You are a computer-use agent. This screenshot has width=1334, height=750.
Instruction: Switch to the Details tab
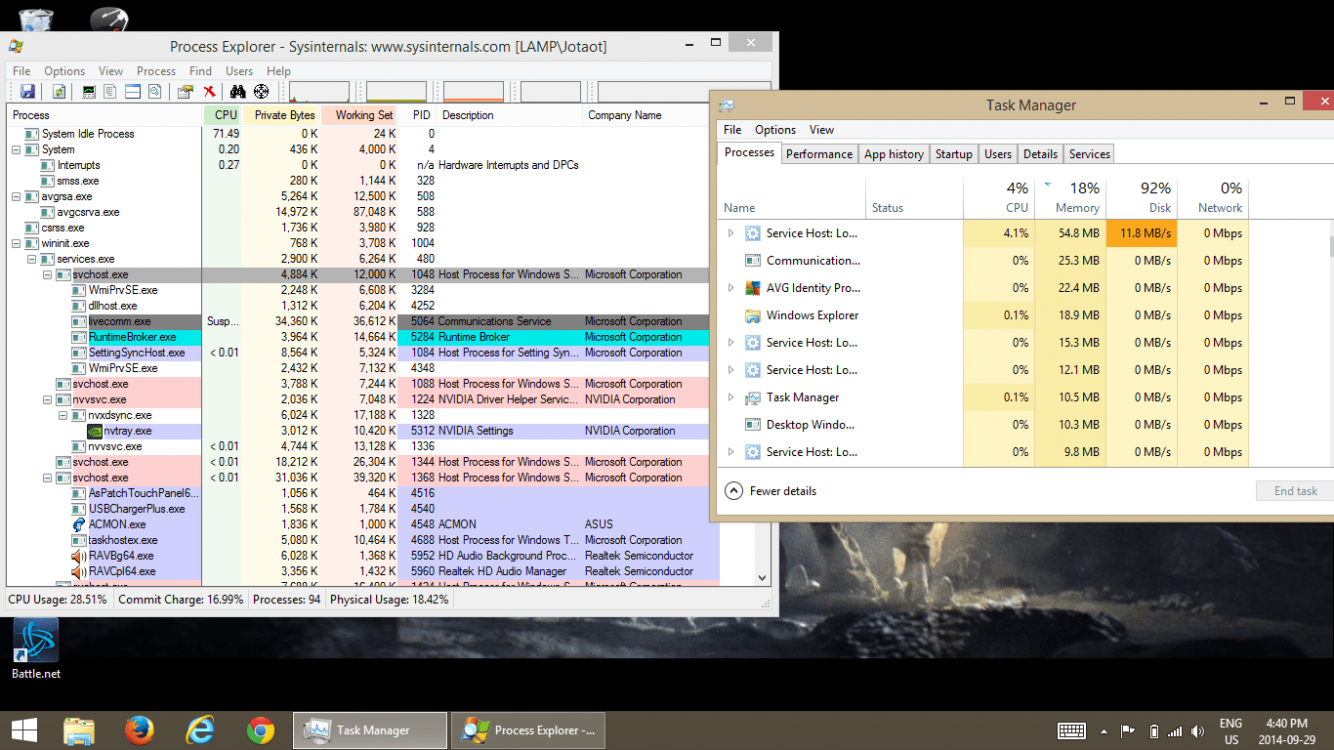click(x=1040, y=154)
